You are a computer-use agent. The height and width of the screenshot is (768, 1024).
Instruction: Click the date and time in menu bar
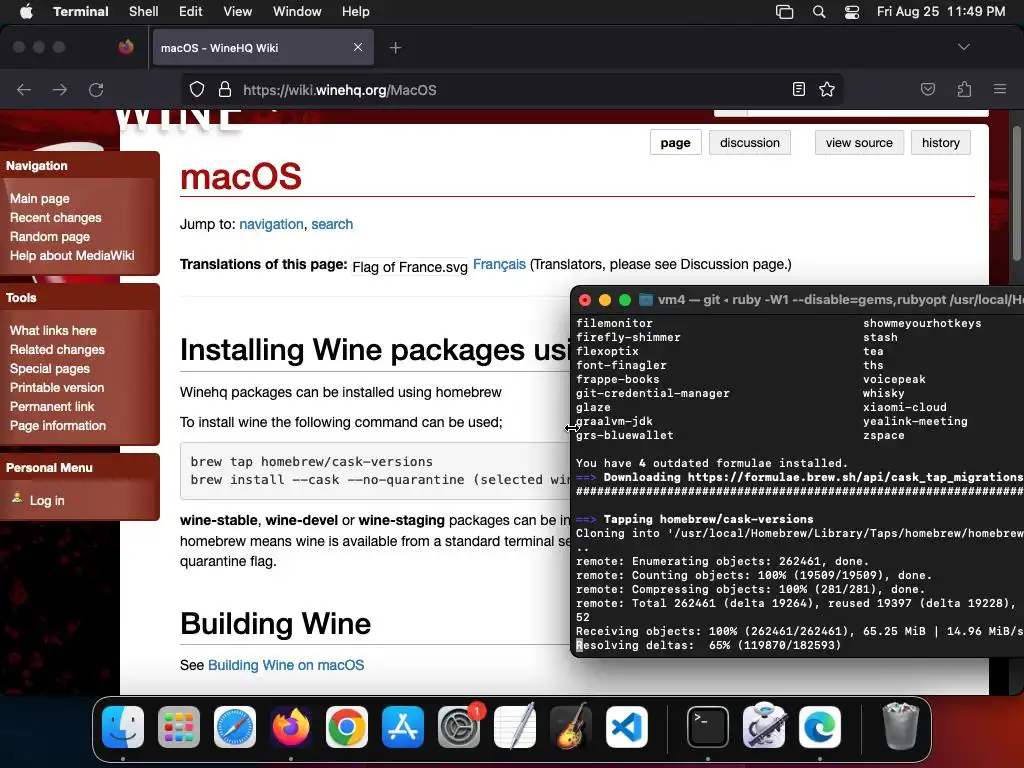940,12
